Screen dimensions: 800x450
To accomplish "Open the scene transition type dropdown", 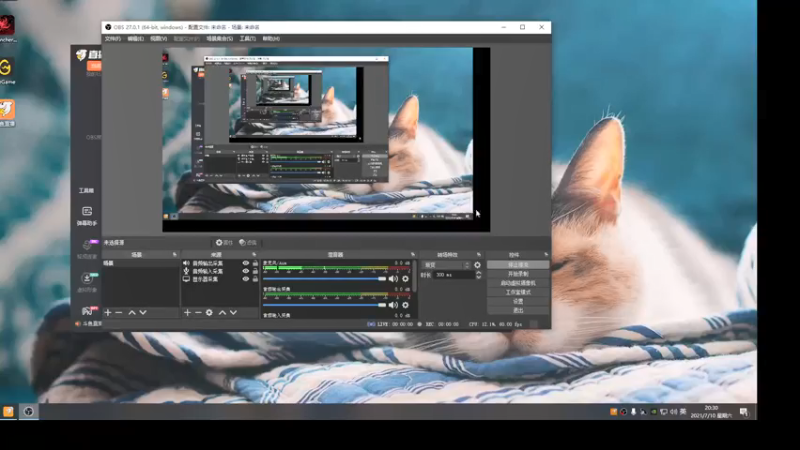I will (446, 265).
